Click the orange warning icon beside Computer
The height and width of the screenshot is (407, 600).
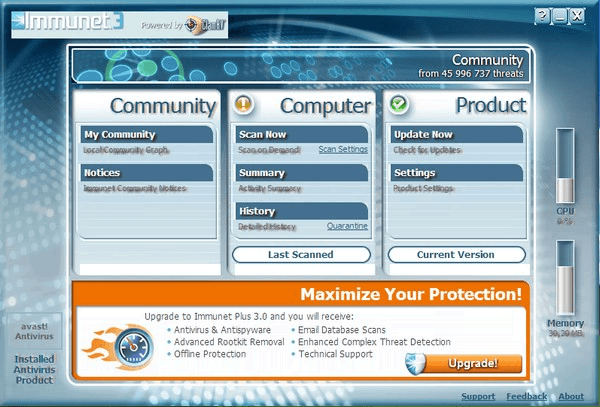point(243,104)
